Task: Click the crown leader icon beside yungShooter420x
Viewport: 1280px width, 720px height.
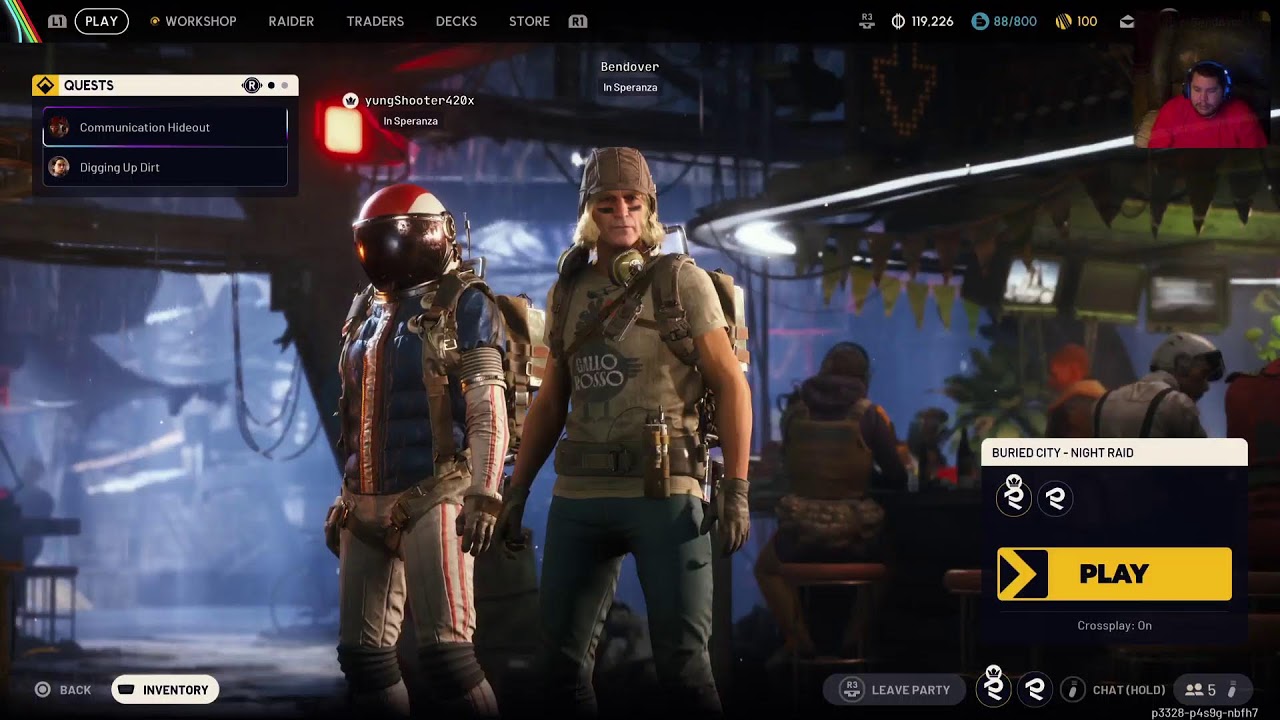Action: pos(350,100)
